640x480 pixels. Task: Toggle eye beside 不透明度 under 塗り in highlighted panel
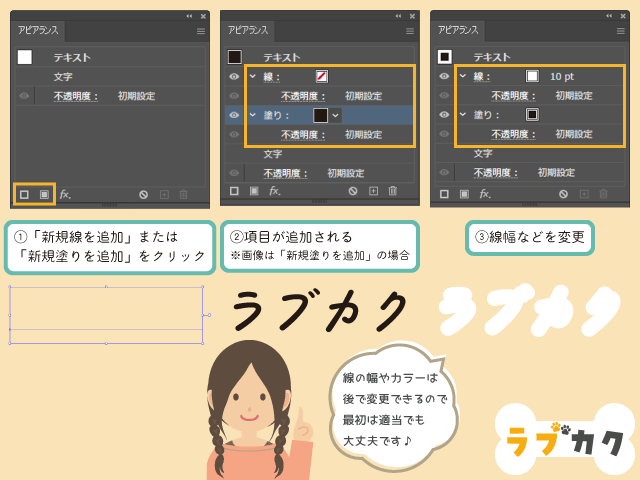[x=234, y=134]
